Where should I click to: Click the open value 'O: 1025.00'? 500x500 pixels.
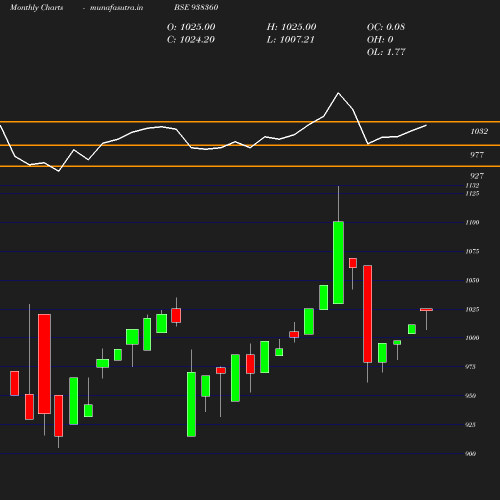point(191,27)
